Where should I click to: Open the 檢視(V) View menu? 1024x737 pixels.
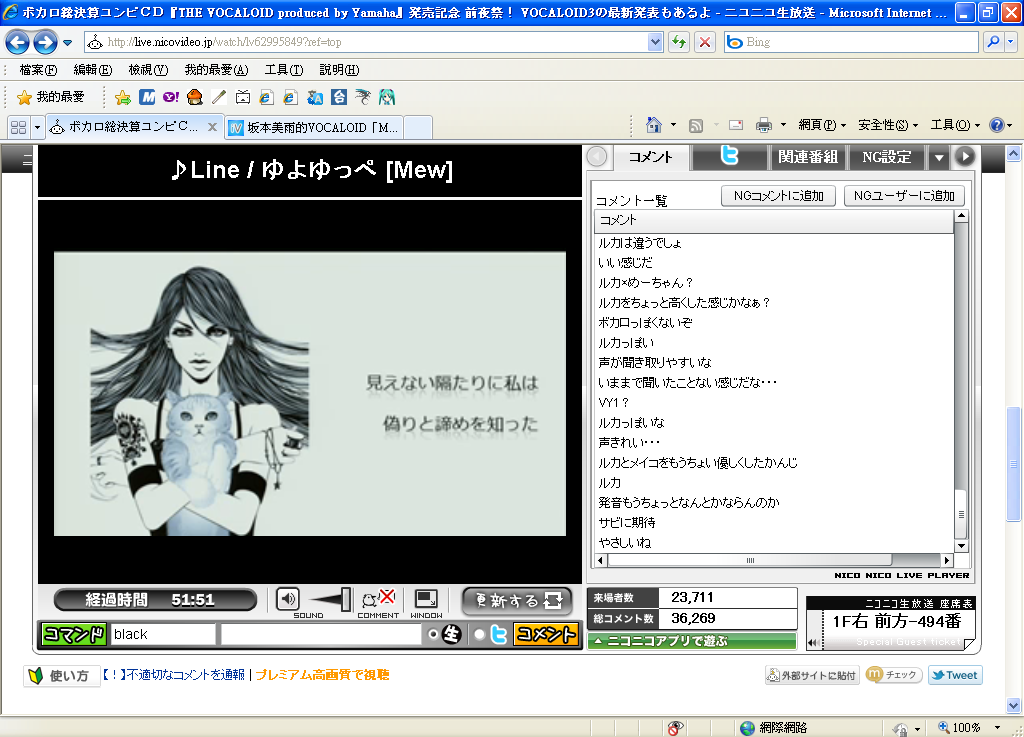[x=148, y=70]
